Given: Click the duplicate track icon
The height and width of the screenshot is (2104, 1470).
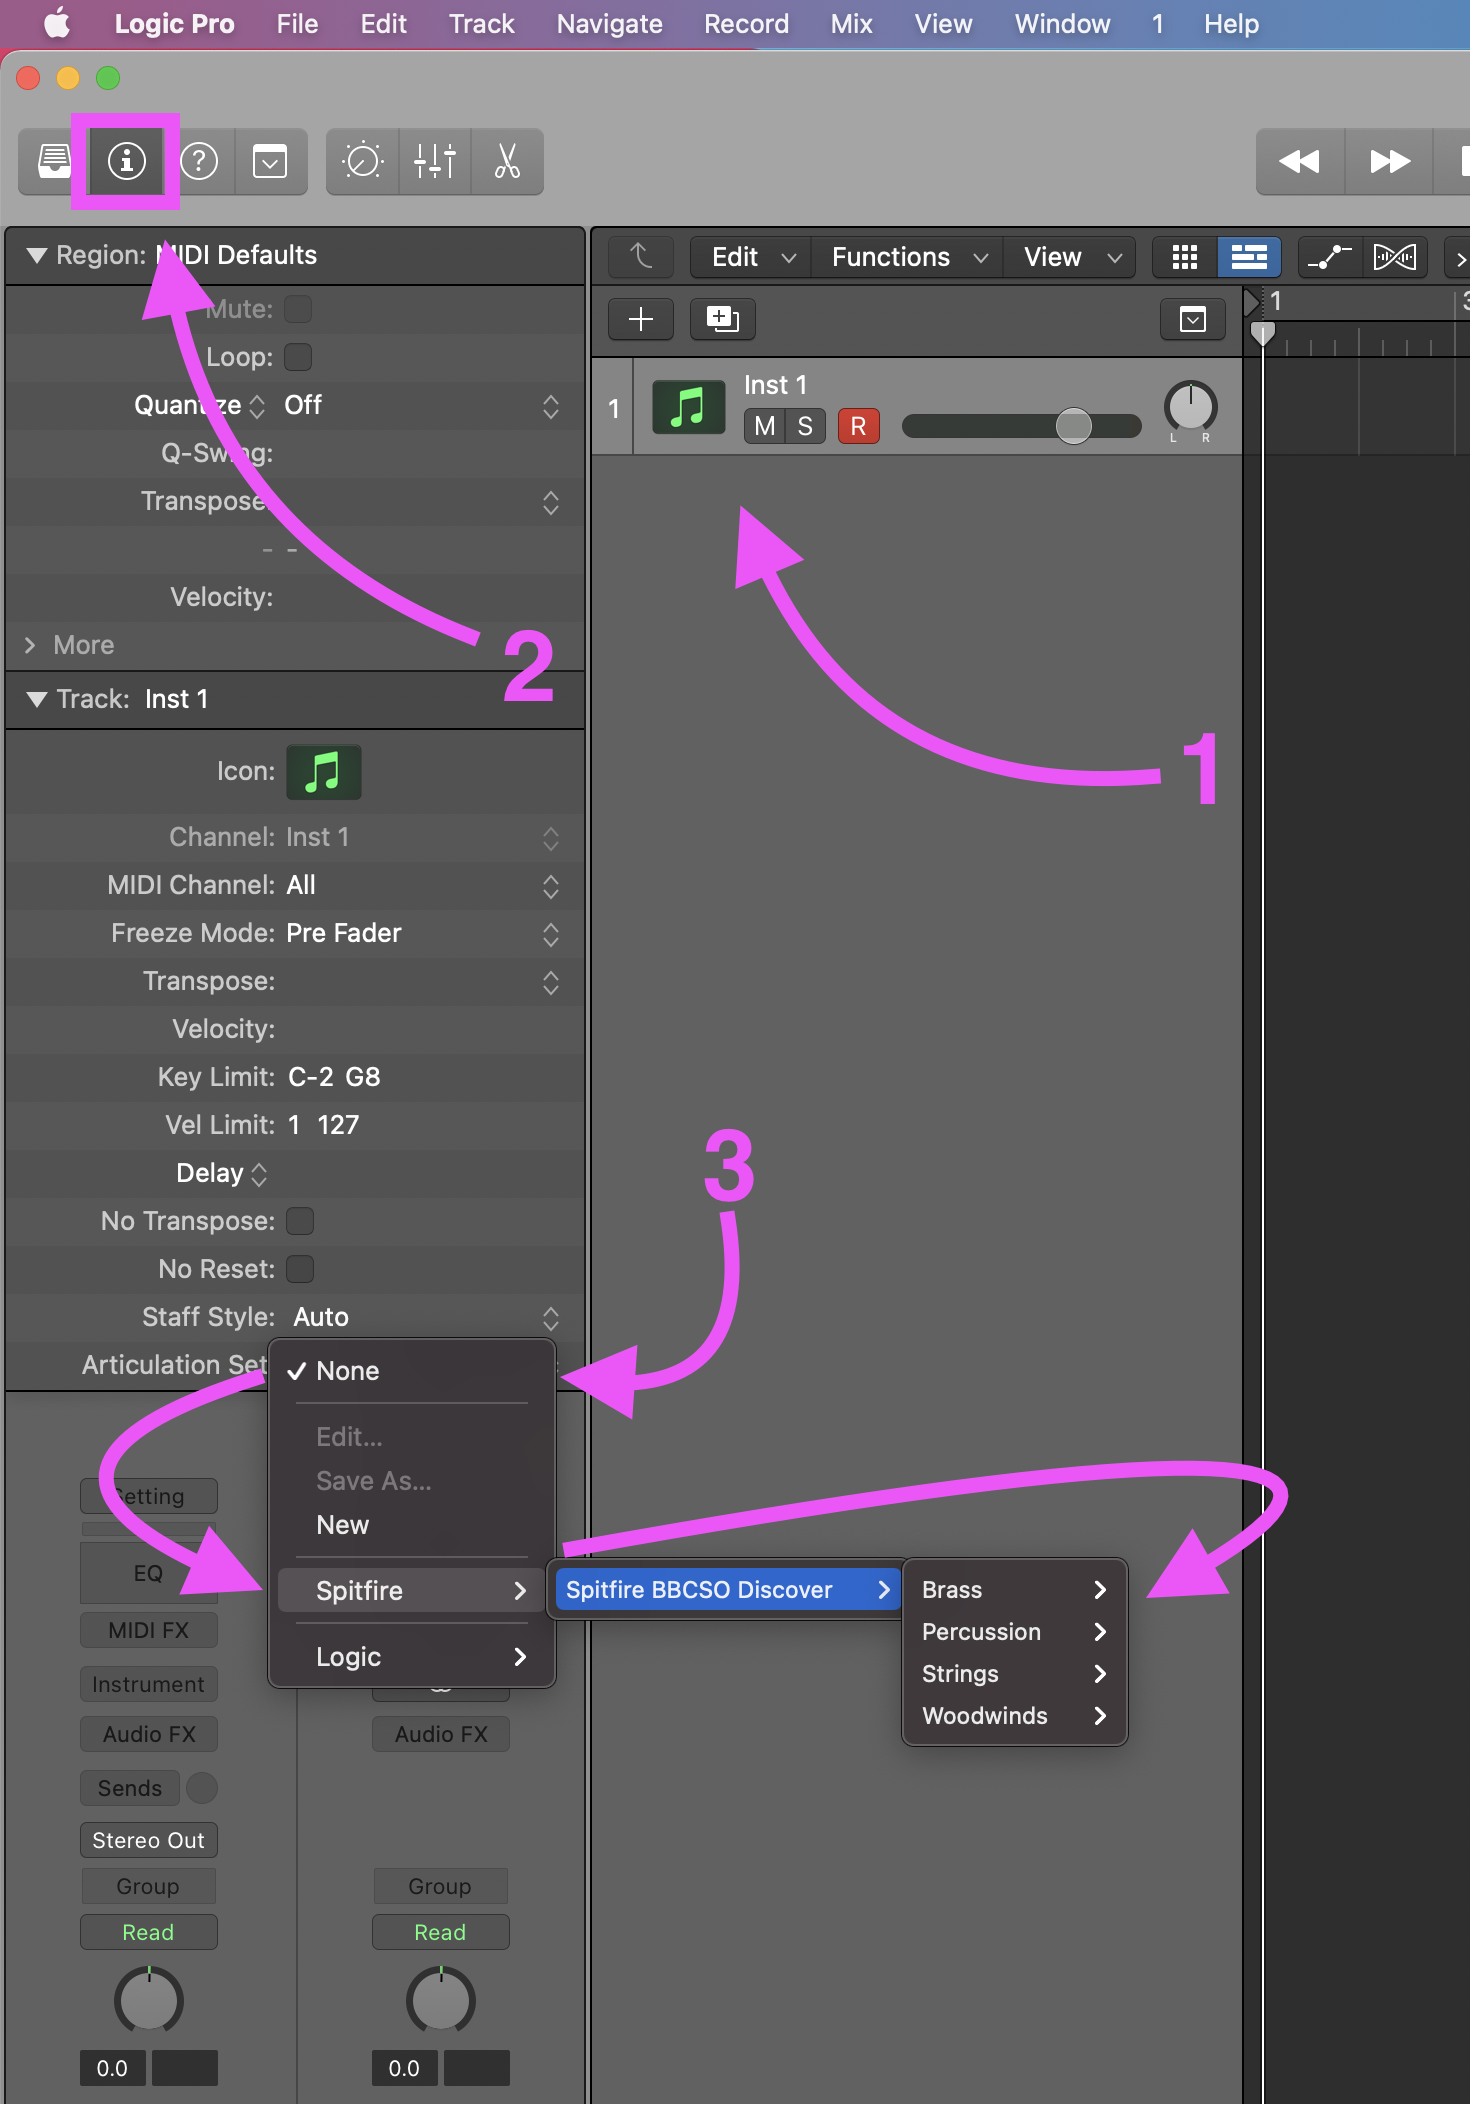Looking at the screenshot, I should tap(722, 319).
